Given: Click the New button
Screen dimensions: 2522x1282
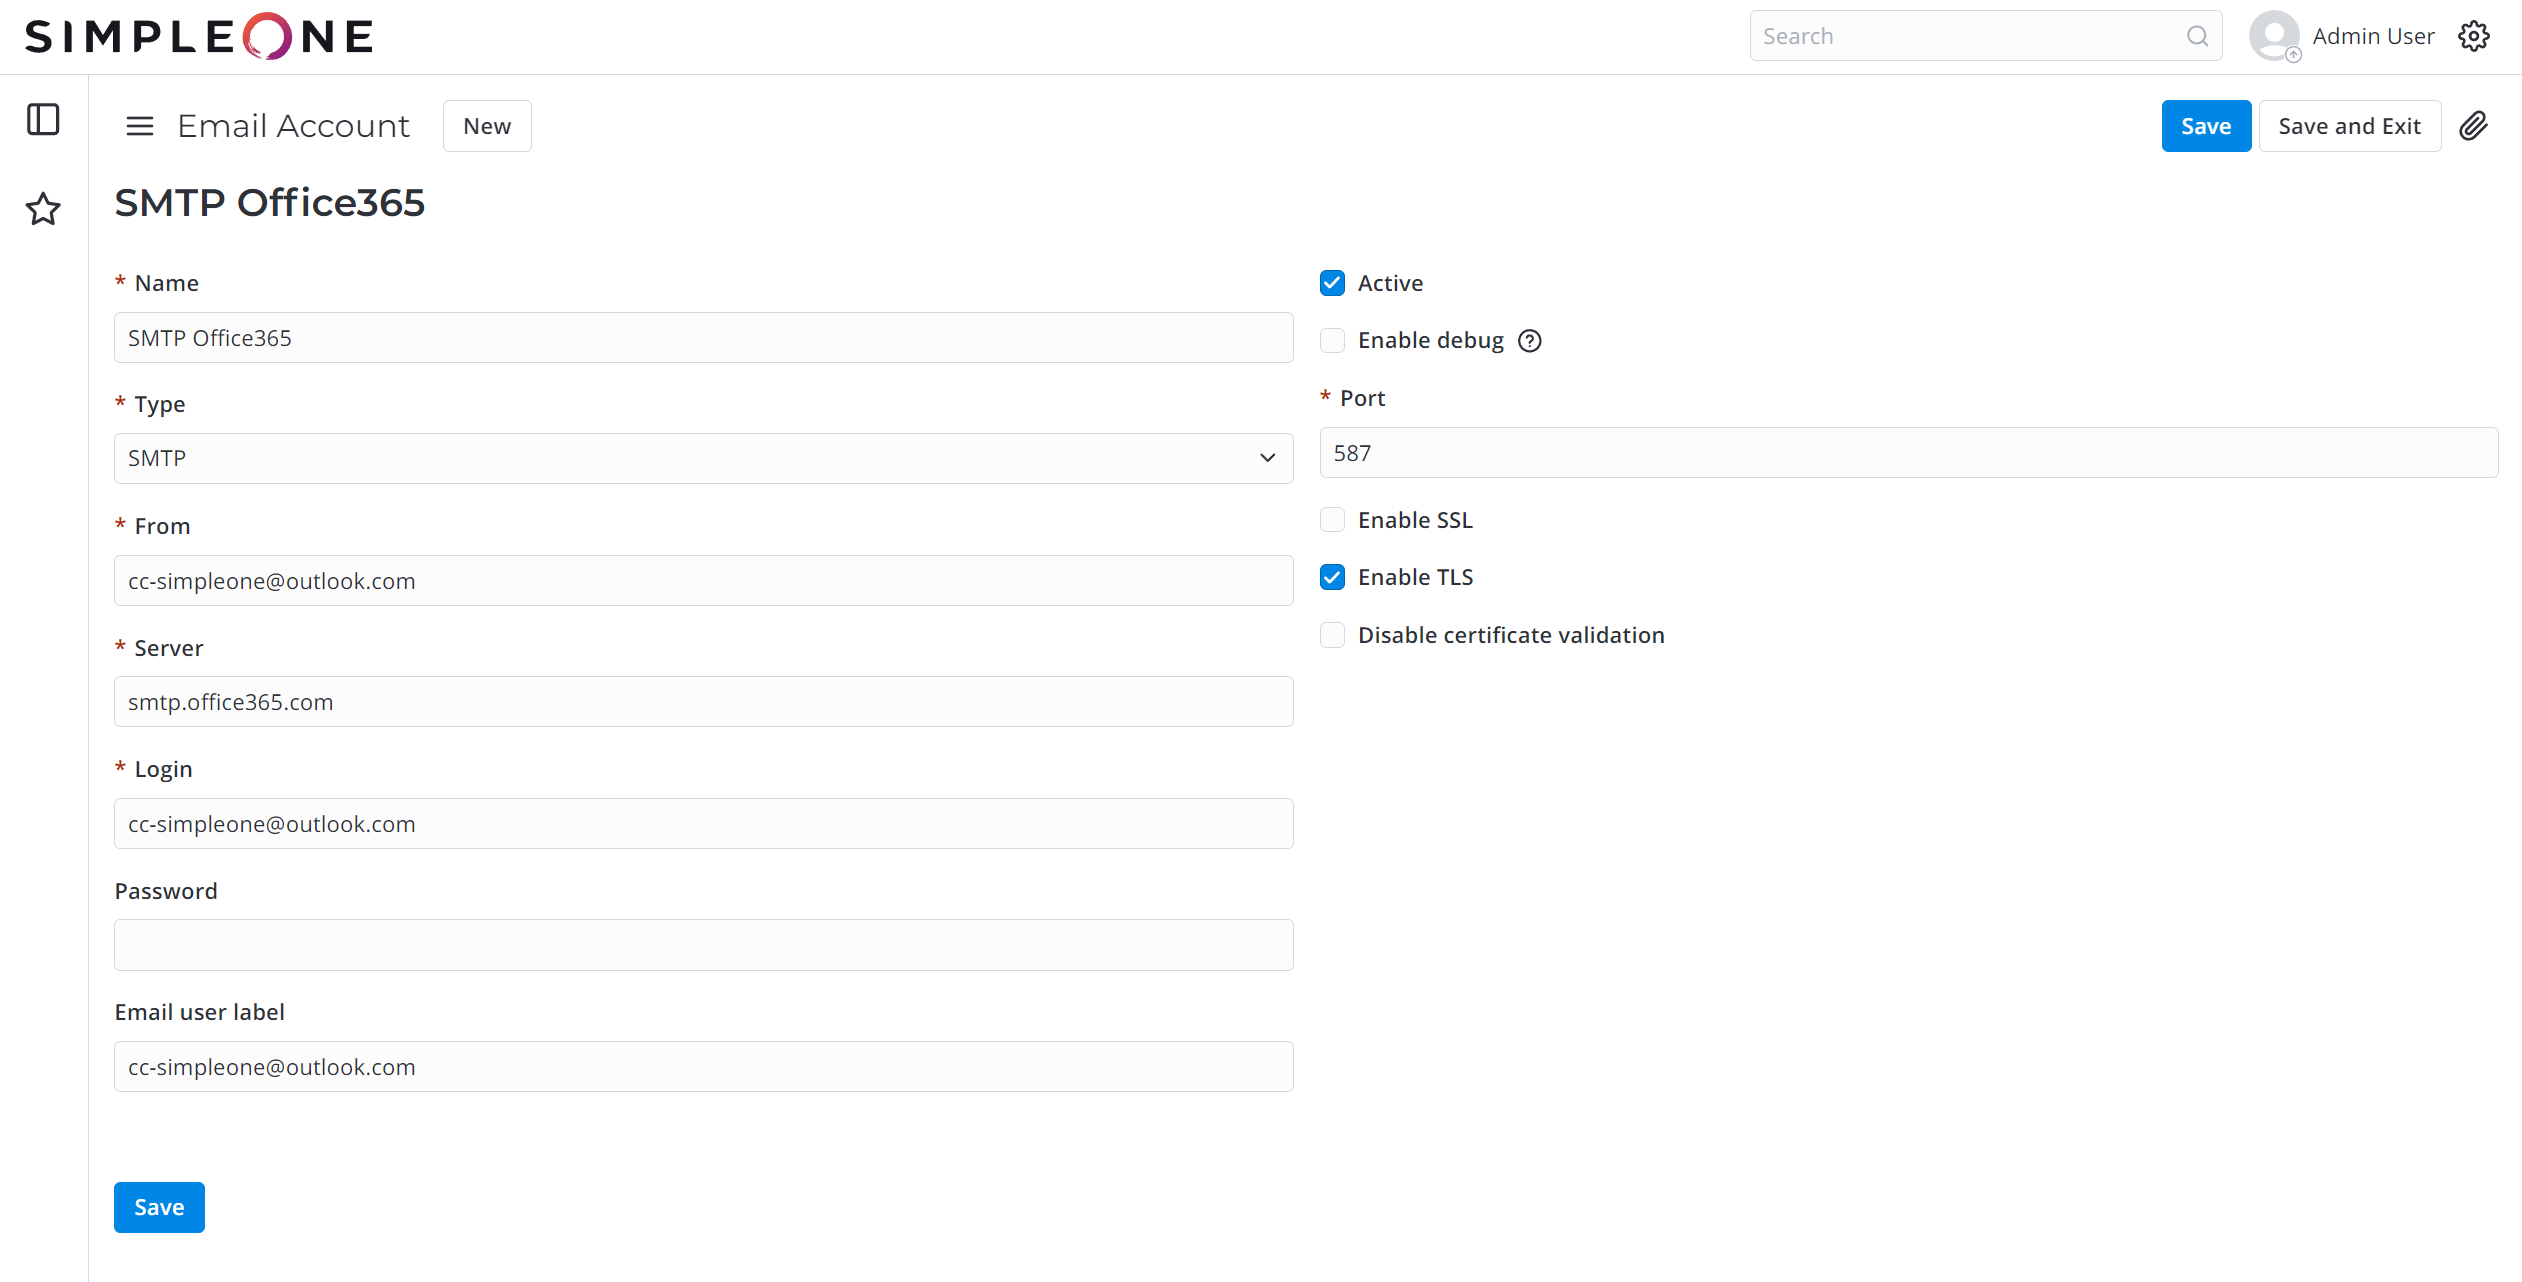Looking at the screenshot, I should (487, 126).
